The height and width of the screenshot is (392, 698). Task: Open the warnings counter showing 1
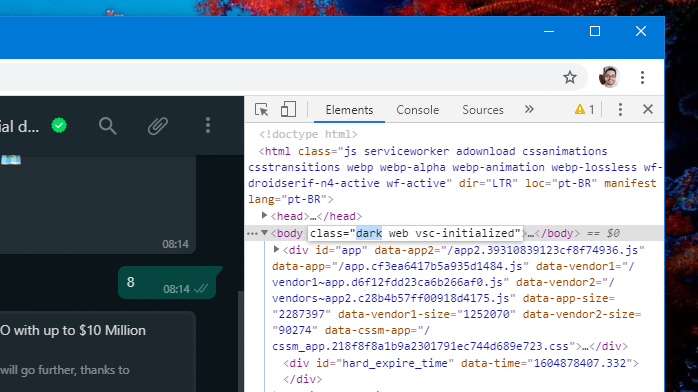[584, 109]
